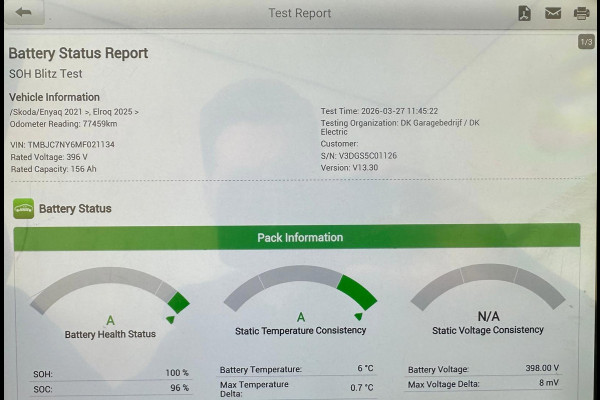Image resolution: width=600 pixels, height=400 pixels.
Task: Click the Vehicle Information heading
Action: [57, 97]
